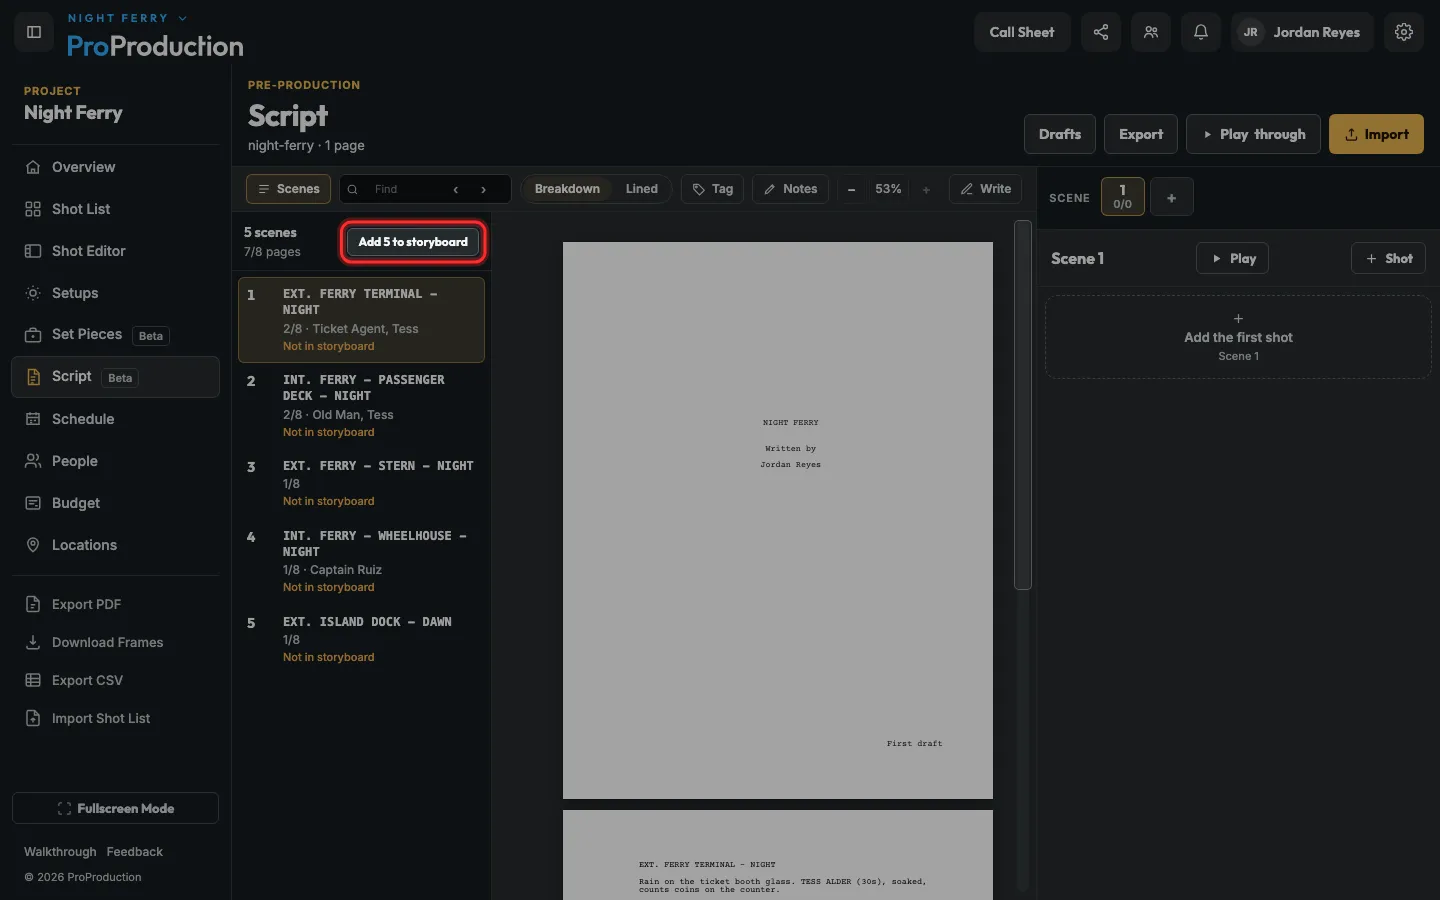Open the Export menu

click(1141, 134)
